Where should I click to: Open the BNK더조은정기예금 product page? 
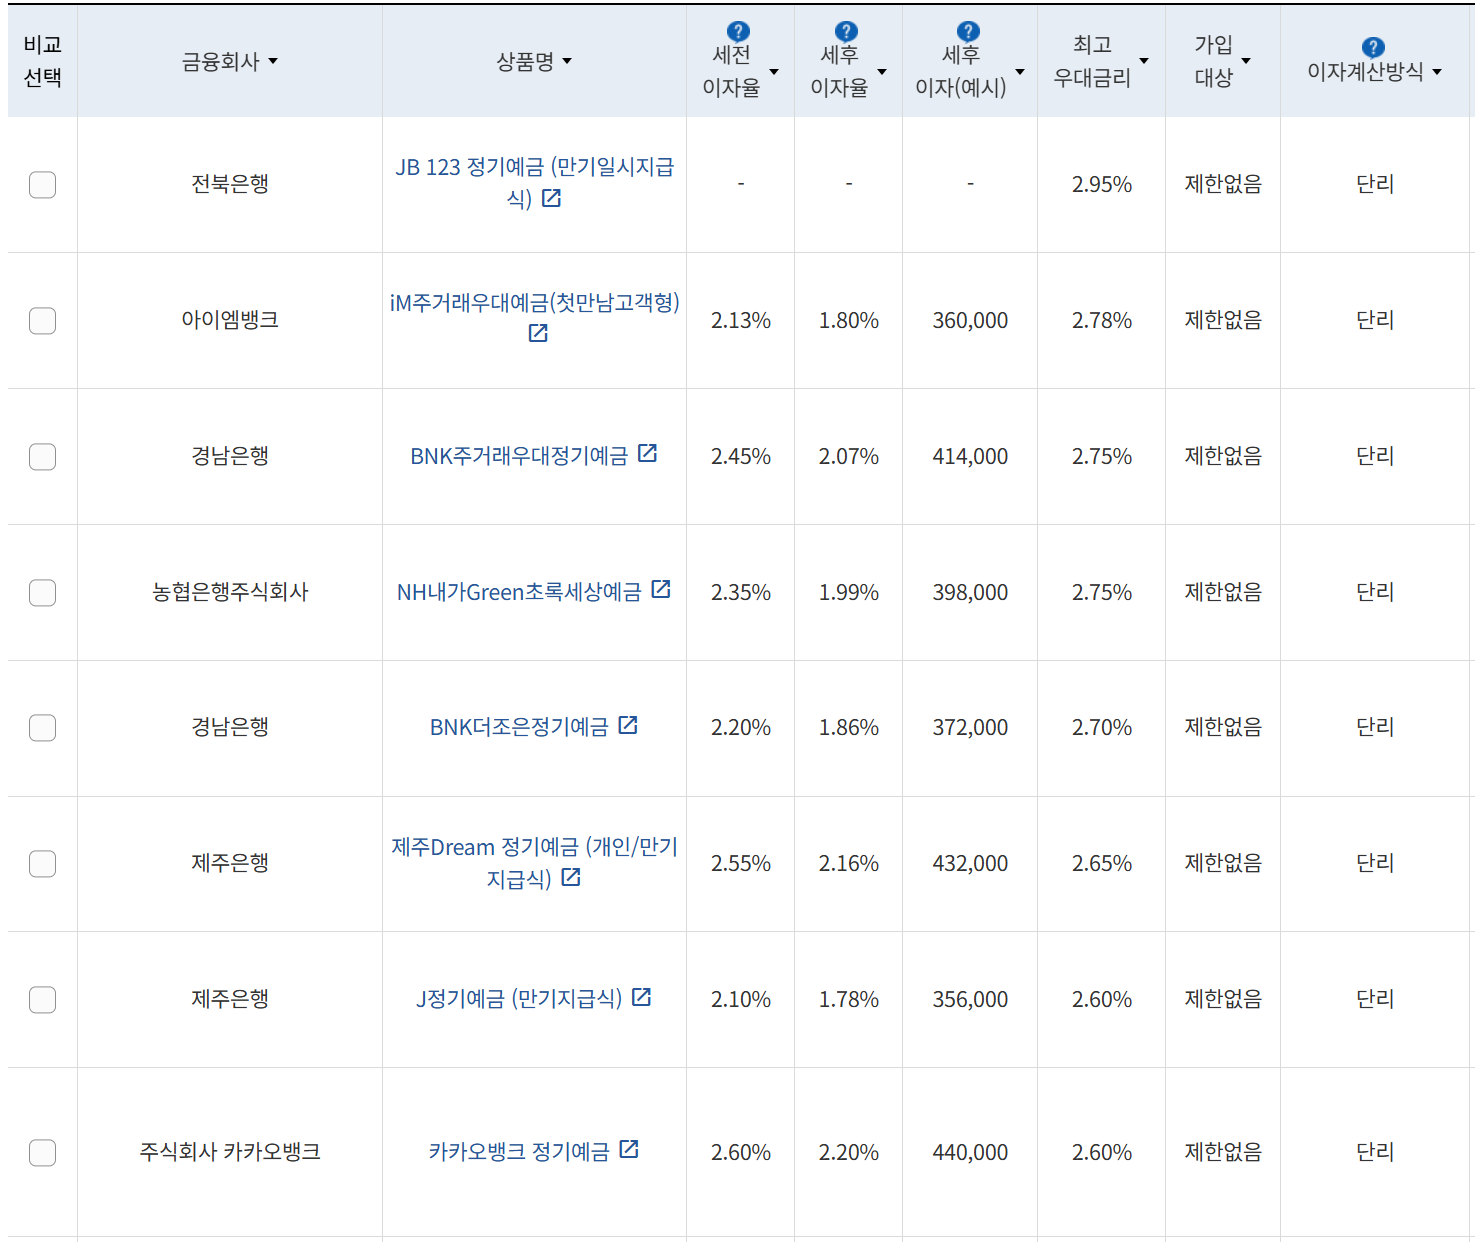pyautogui.click(x=520, y=727)
